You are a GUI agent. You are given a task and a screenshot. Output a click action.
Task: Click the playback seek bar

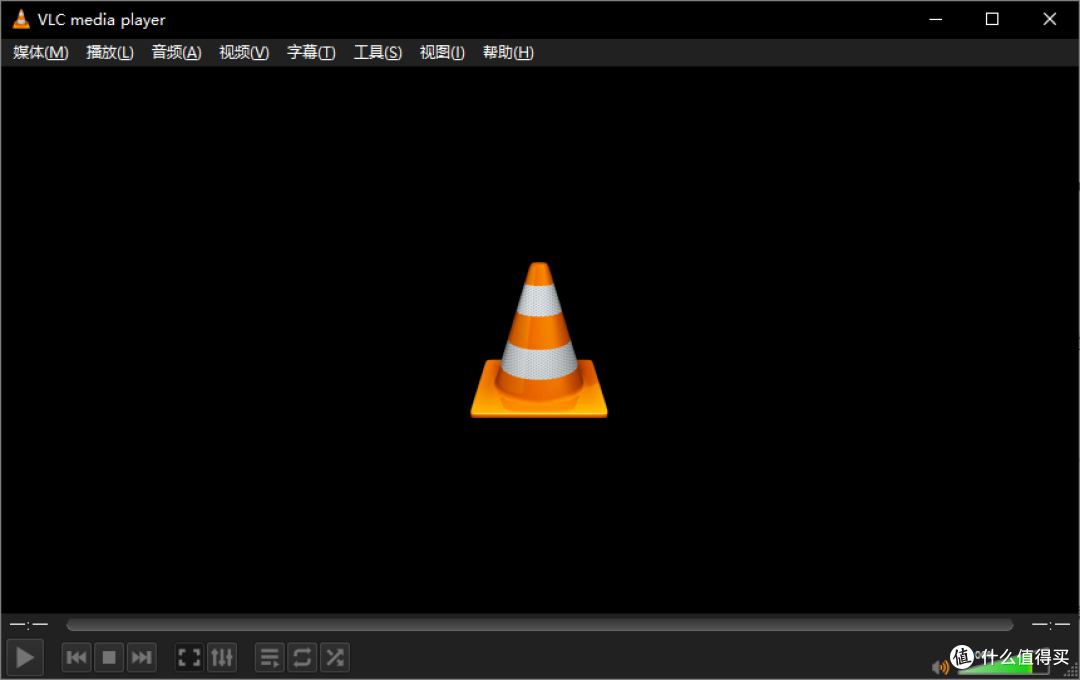pyautogui.click(x=539, y=625)
